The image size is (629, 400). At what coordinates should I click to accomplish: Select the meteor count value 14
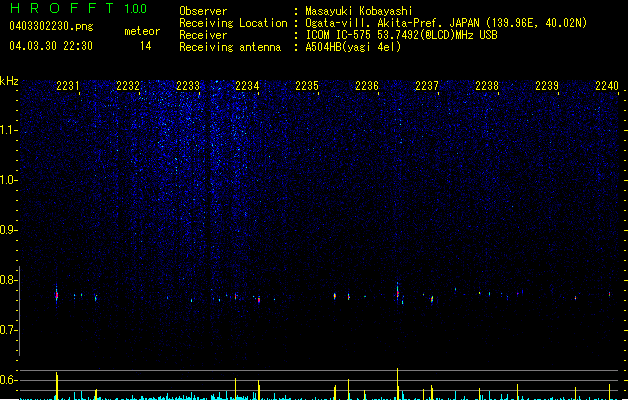tap(146, 46)
